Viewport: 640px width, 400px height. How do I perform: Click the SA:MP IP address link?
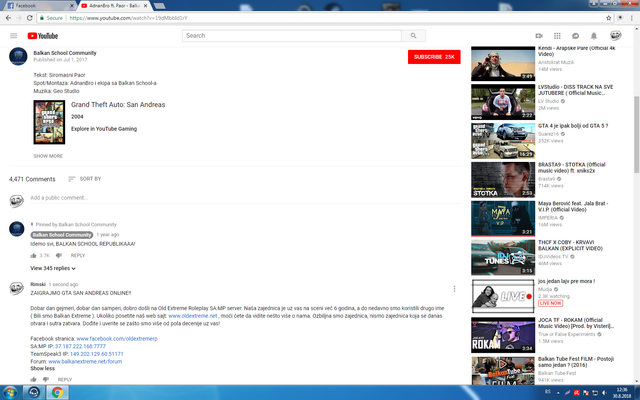80,346
